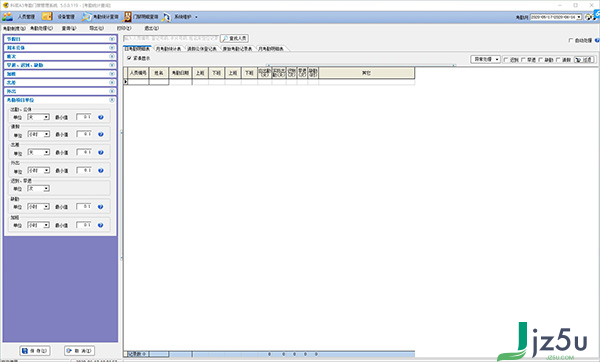Focus the 加班 minimum value field
Viewport: 600px width, 362px height.
84,225
